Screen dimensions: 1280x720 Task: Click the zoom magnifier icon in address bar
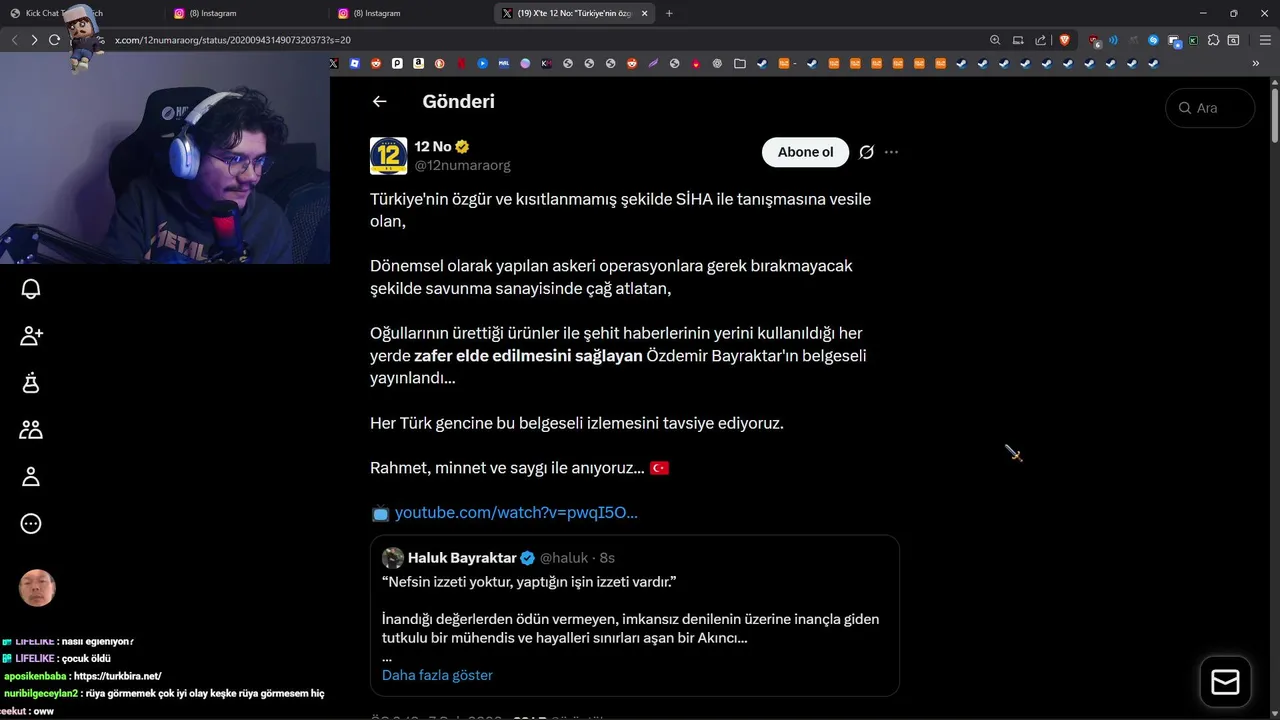(995, 40)
